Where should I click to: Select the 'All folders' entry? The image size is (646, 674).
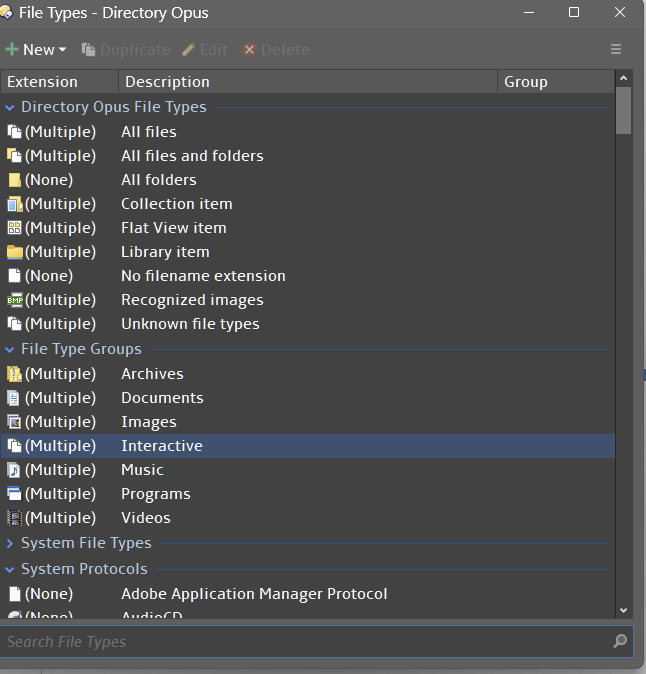[159, 180]
